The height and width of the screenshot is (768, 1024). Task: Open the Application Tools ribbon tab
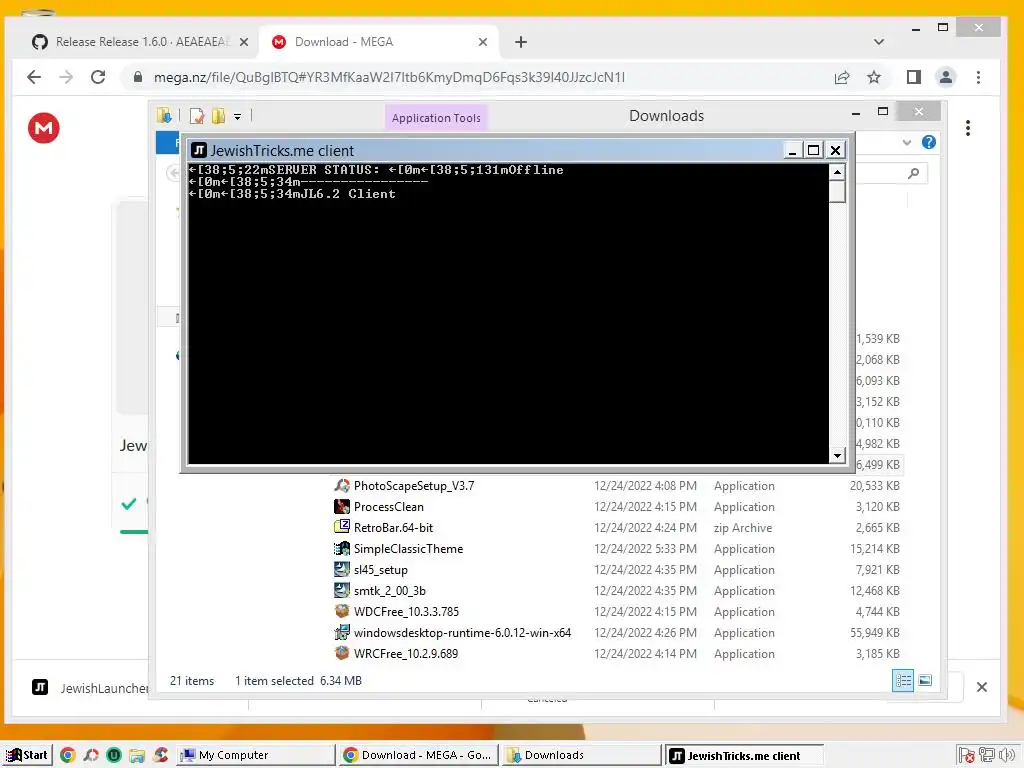[436, 118]
